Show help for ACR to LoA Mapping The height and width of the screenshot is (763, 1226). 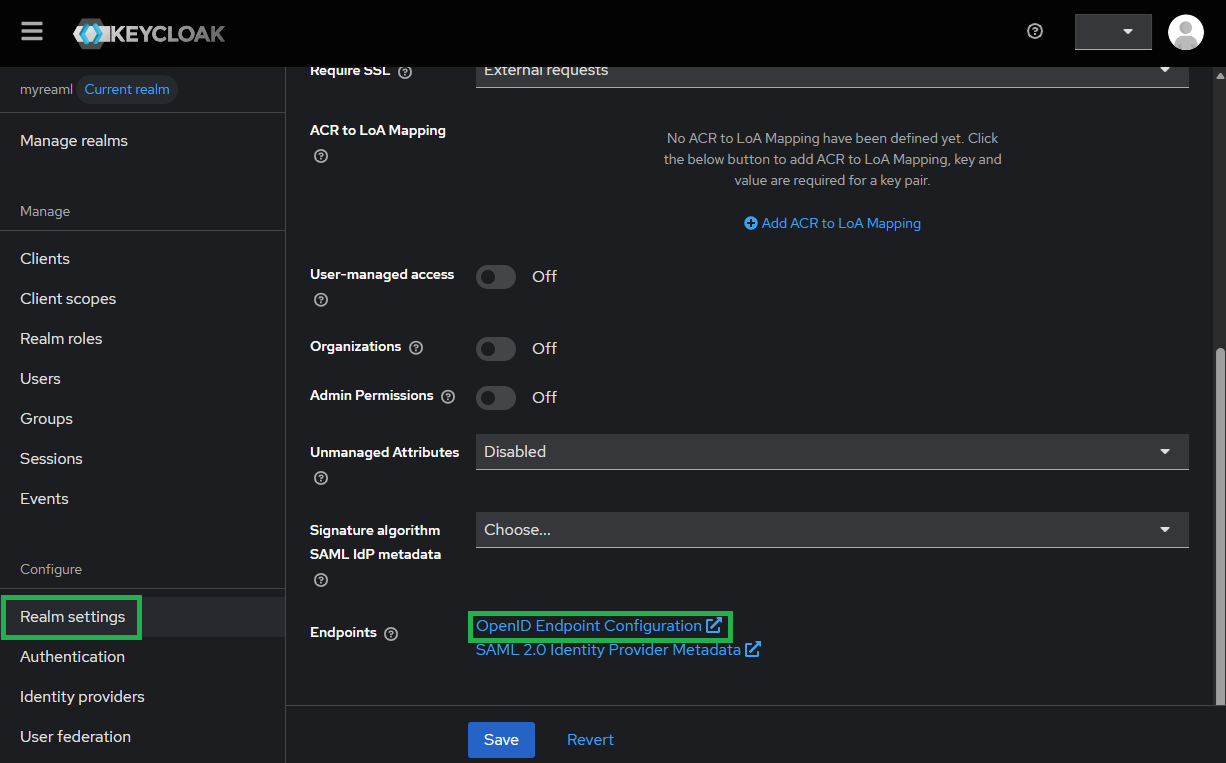tap(321, 156)
